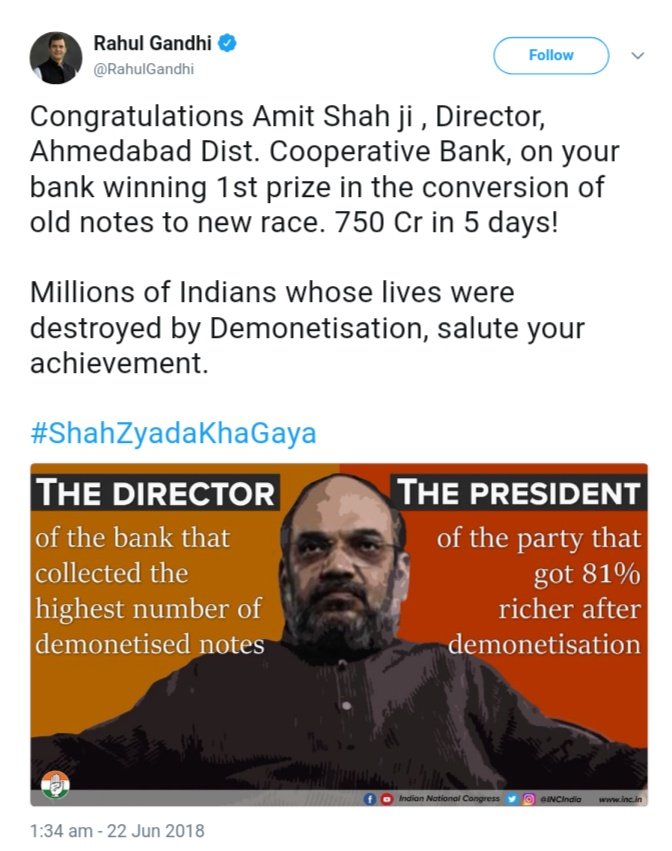Click THE DIRECTOR heading in image
The height and width of the screenshot is (851, 672).
tap(156, 493)
